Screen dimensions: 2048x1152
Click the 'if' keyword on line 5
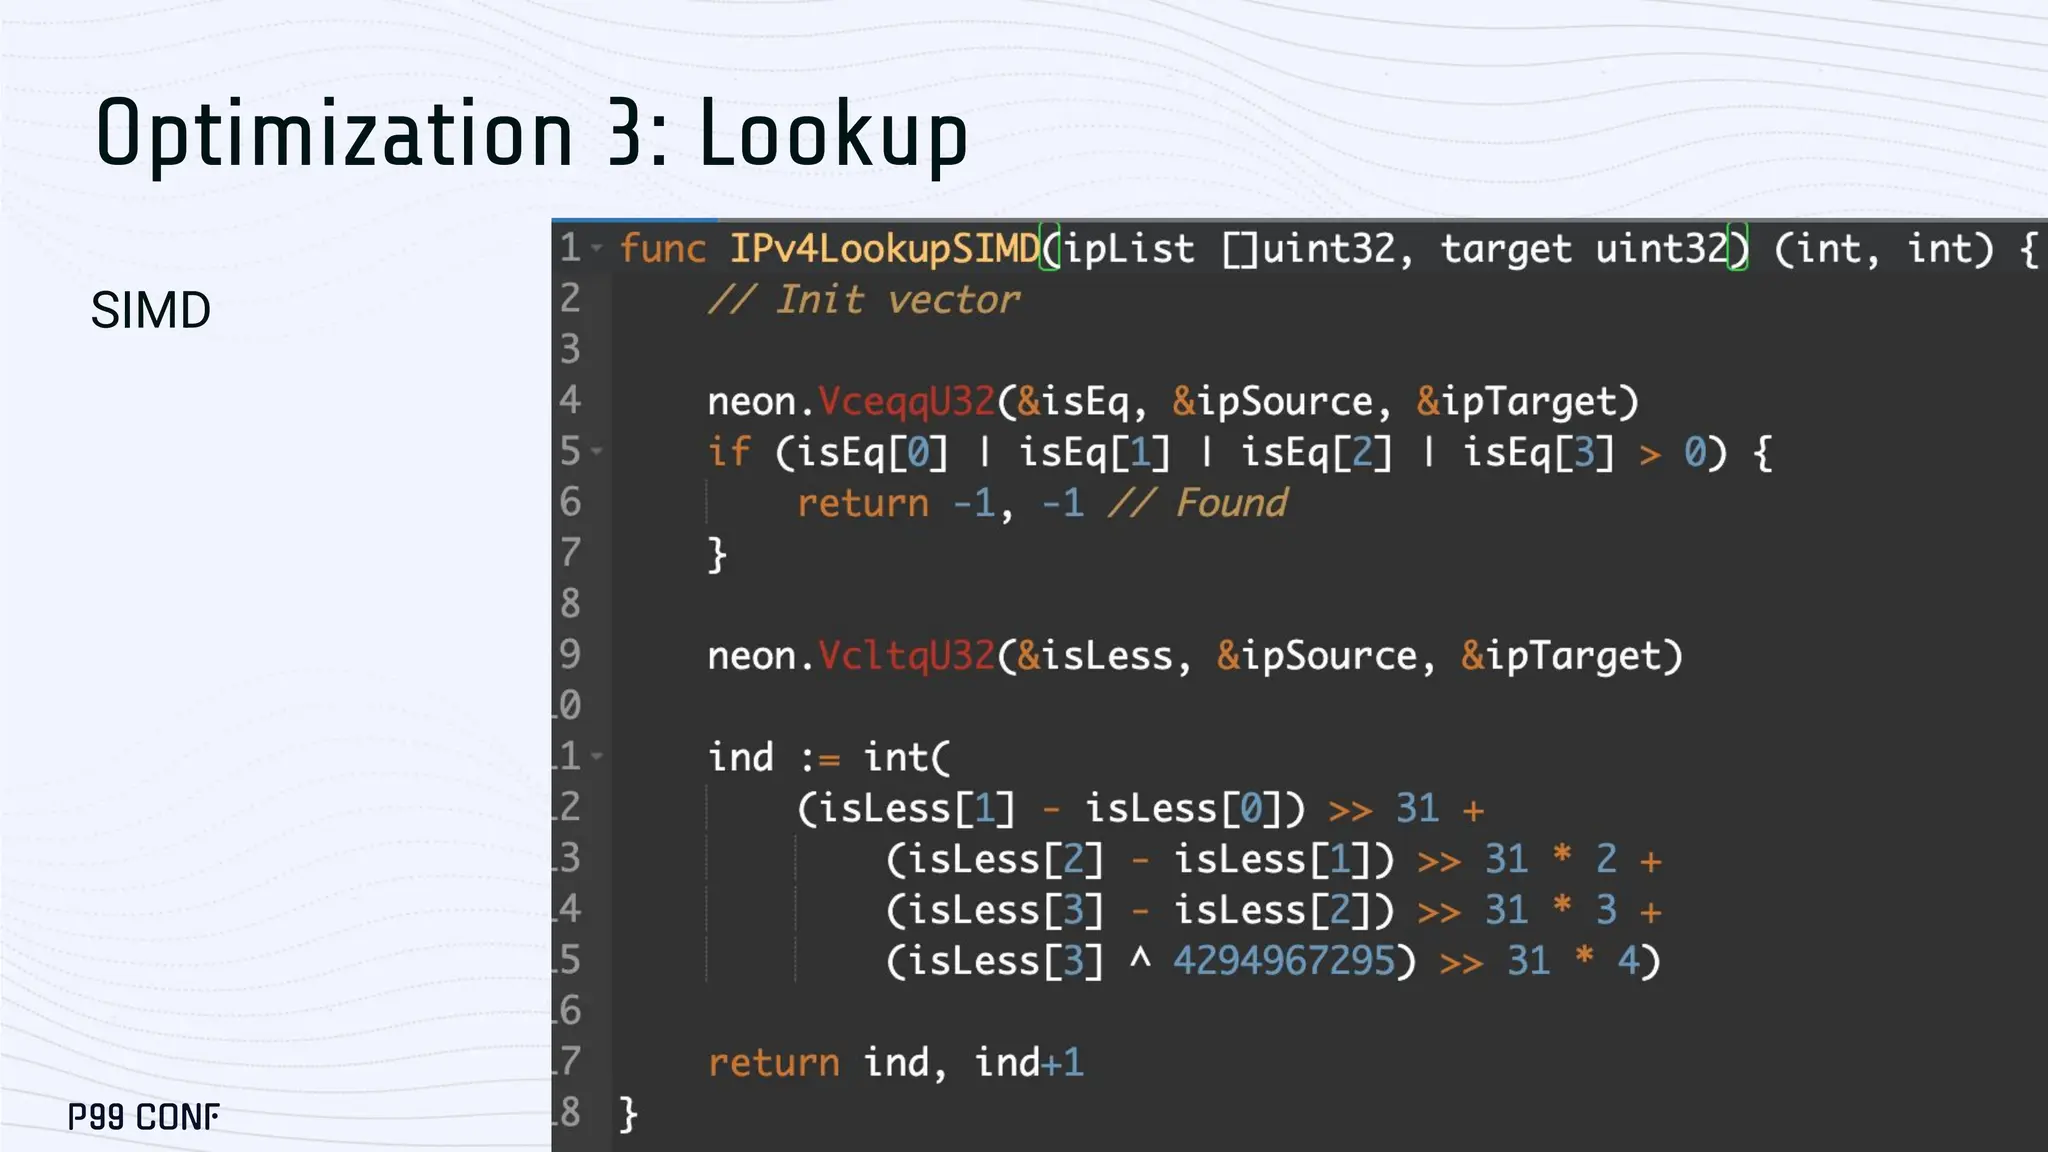(729, 452)
